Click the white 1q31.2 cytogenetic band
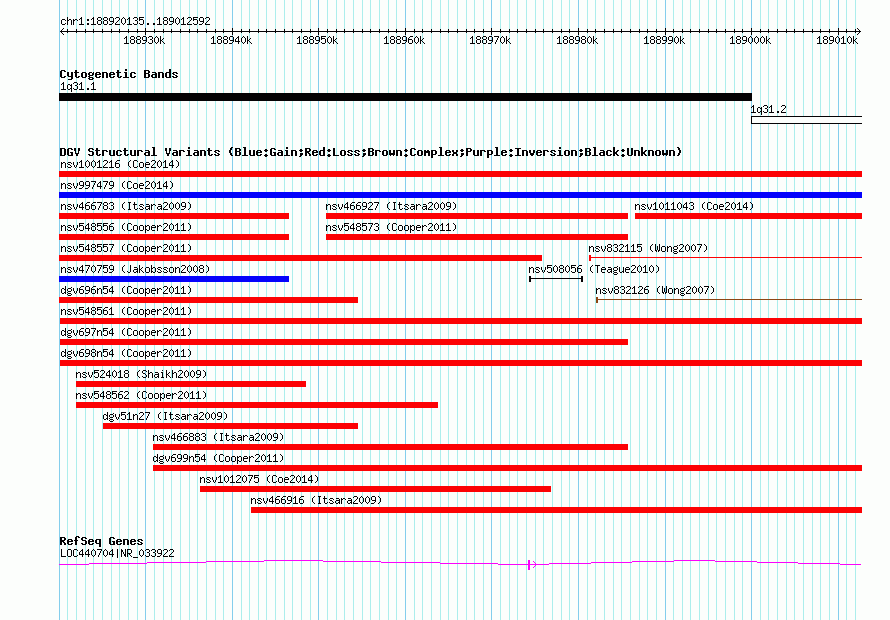Viewport: 890px width, 620px height. 807,120
